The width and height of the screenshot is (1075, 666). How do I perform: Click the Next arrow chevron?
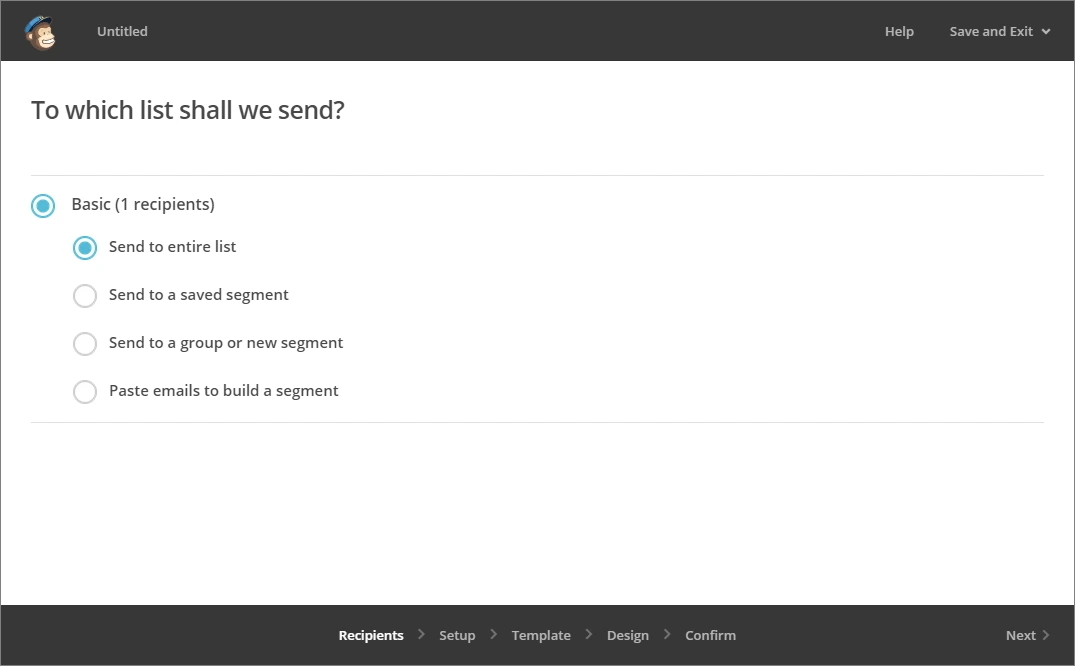[x=1046, y=635]
